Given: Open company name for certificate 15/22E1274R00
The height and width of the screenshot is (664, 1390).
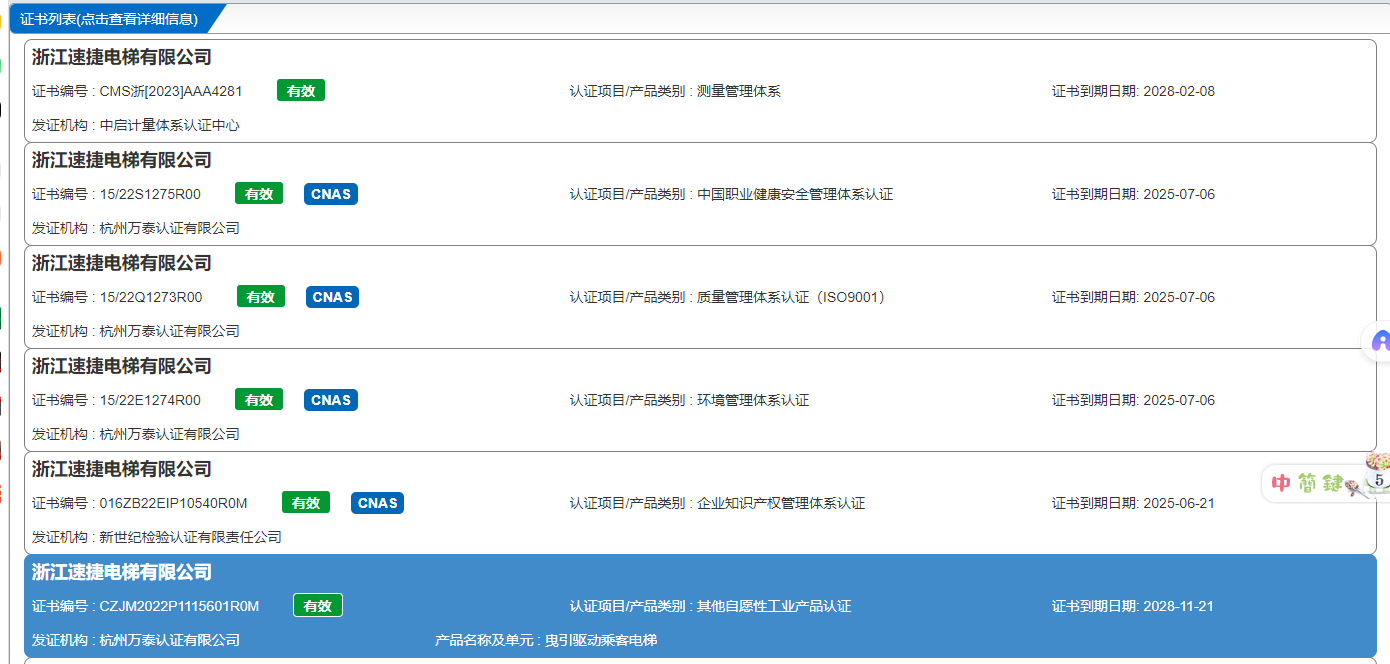Looking at the screenshot, I should coord(122,366).
